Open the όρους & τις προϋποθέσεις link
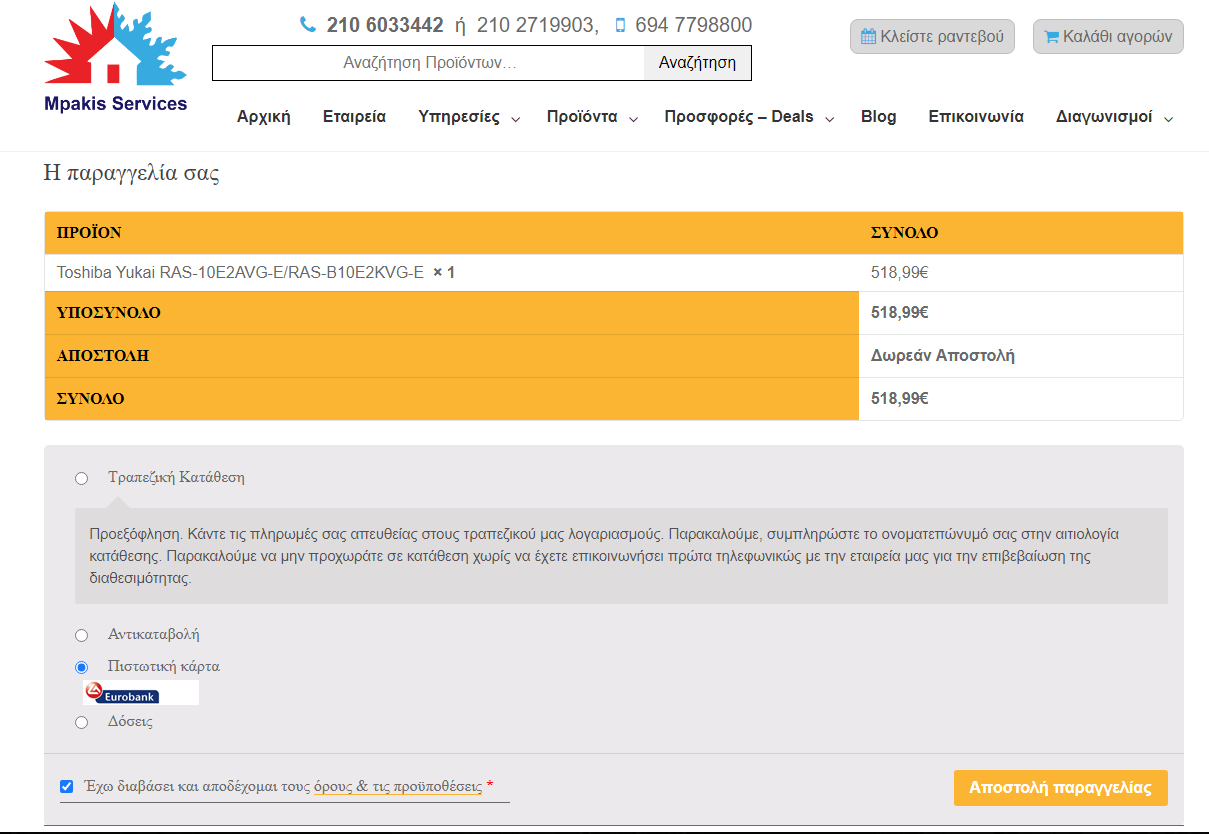1209x834 pixels. [x=398, y=787]
